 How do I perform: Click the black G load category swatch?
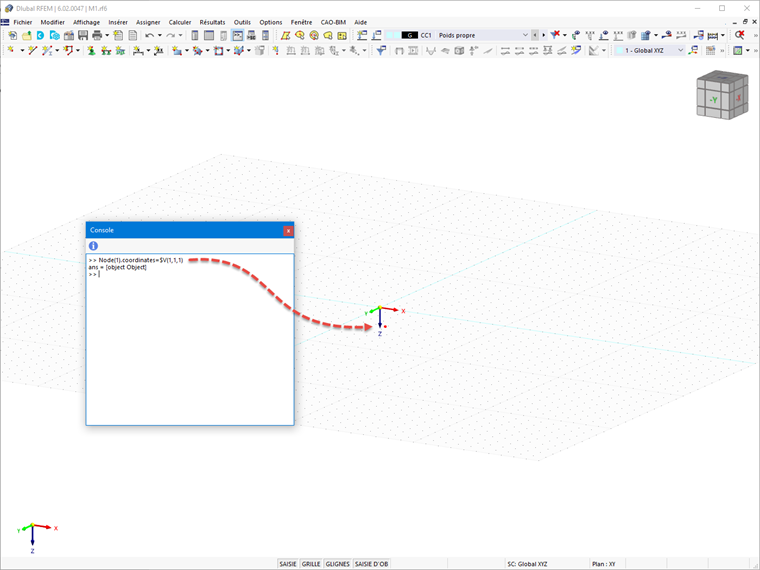coord(410,35)
